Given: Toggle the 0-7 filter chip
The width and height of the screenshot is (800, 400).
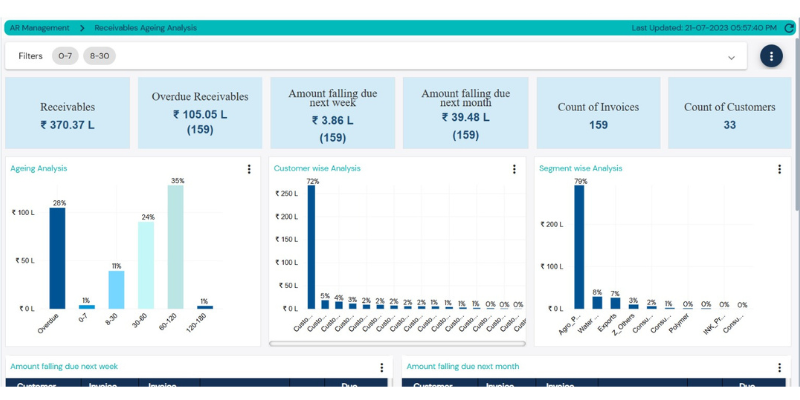Looking at the screenshot, I should [66, 56].
